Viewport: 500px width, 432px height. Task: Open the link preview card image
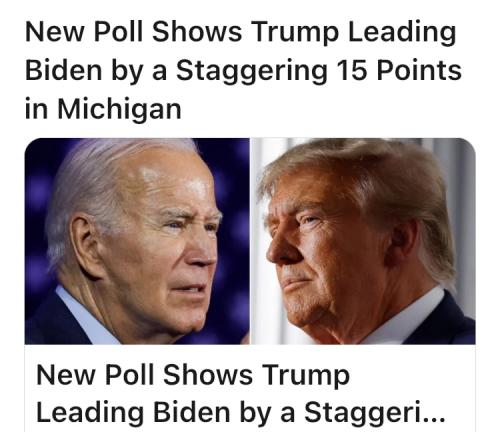pos(250,241)
